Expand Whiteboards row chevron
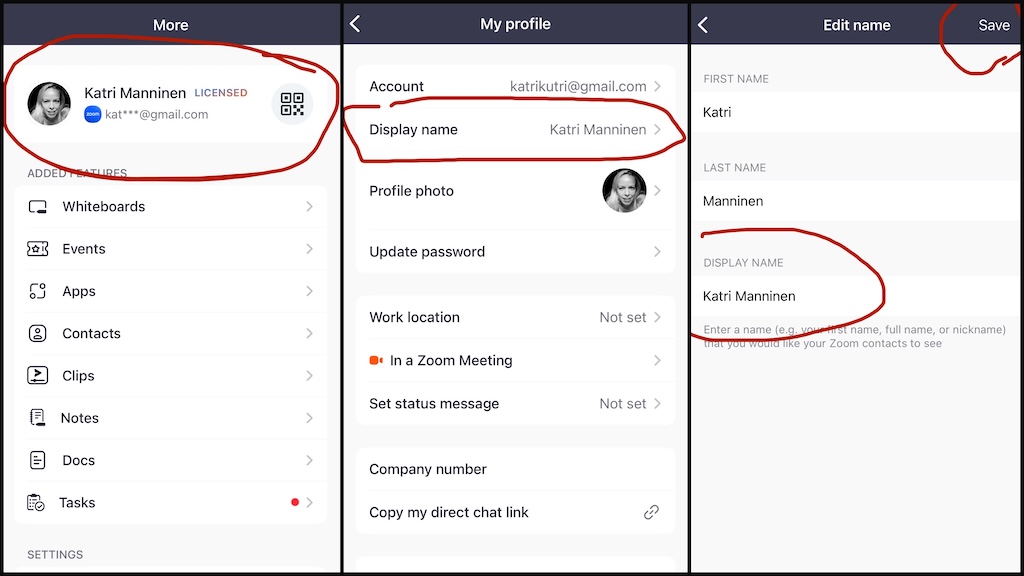Screen dimensions: 1024x576 pos(310,206)
